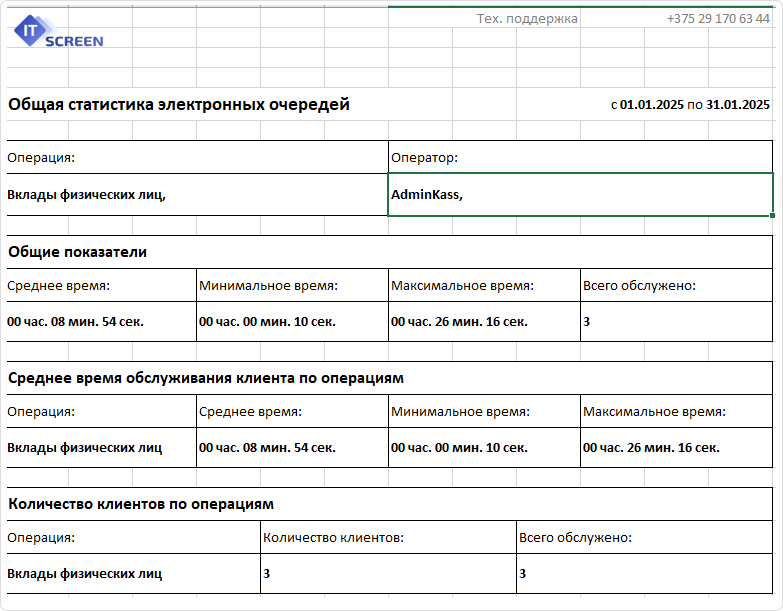This screenshot has width=783, height=611.
Task: Click minimum time value in the operations table
Action: coord(459,447)
